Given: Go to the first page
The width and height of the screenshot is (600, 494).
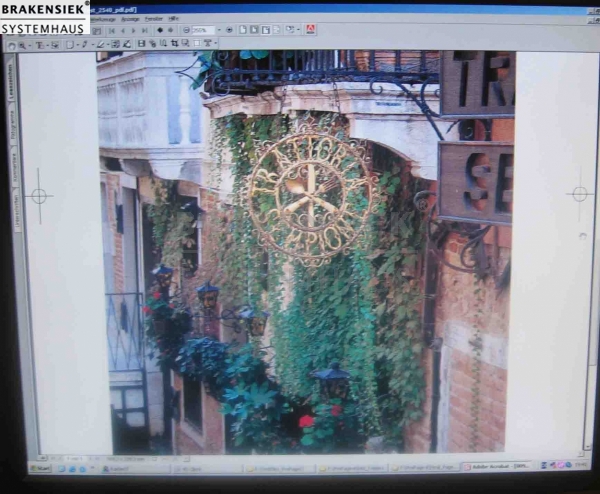Looking at the screenshot, I should 111,31.
